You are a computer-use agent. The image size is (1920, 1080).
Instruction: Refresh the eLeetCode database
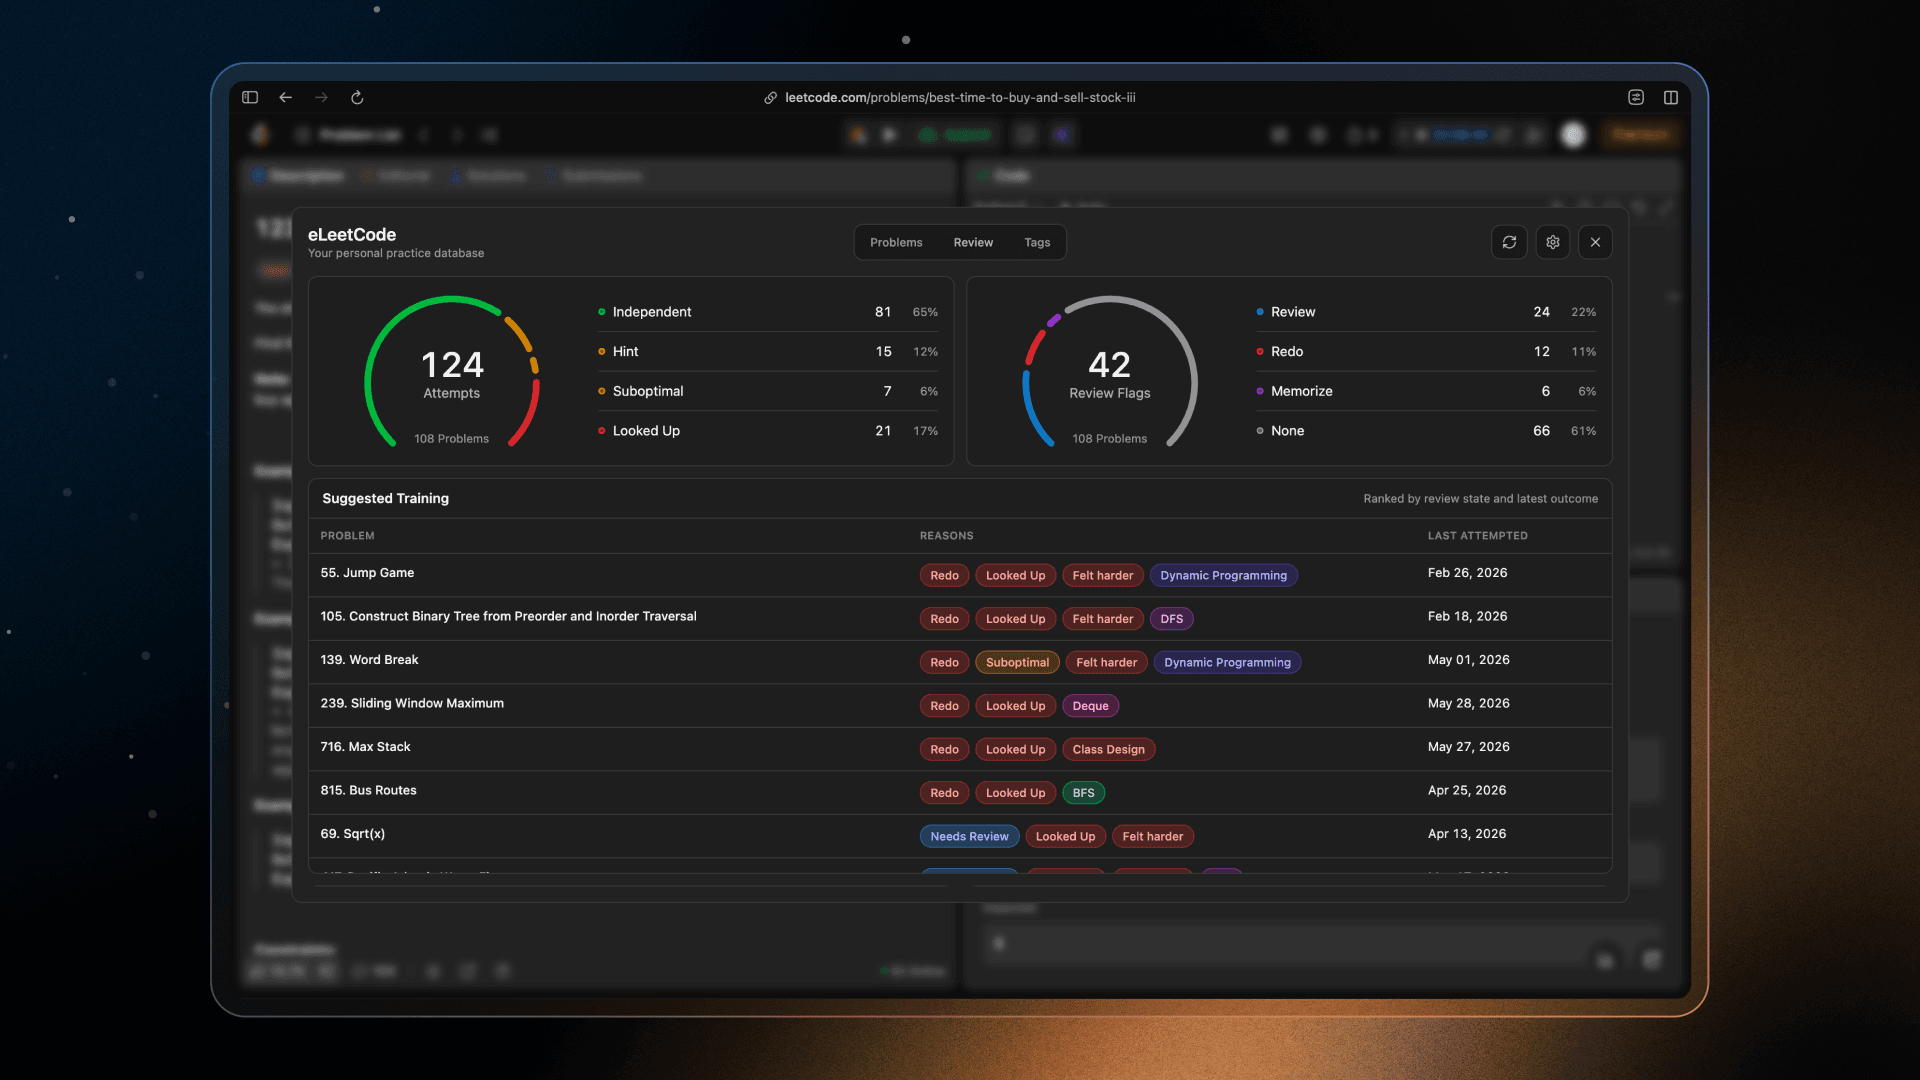pos(1509,242)
